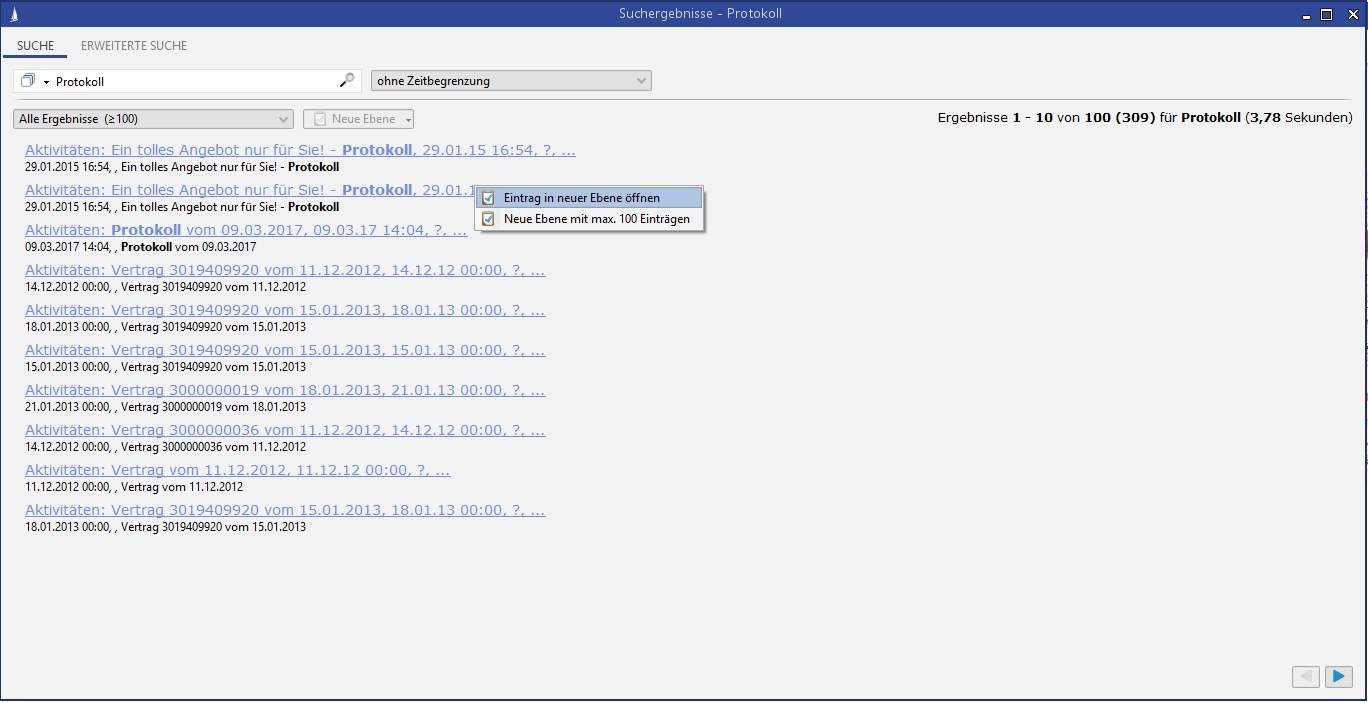Click the checkbox icon beside 'Eintrag in neuer Ebene öffnen'
The width and height of the screenshot is (1368, 703).
488,198
